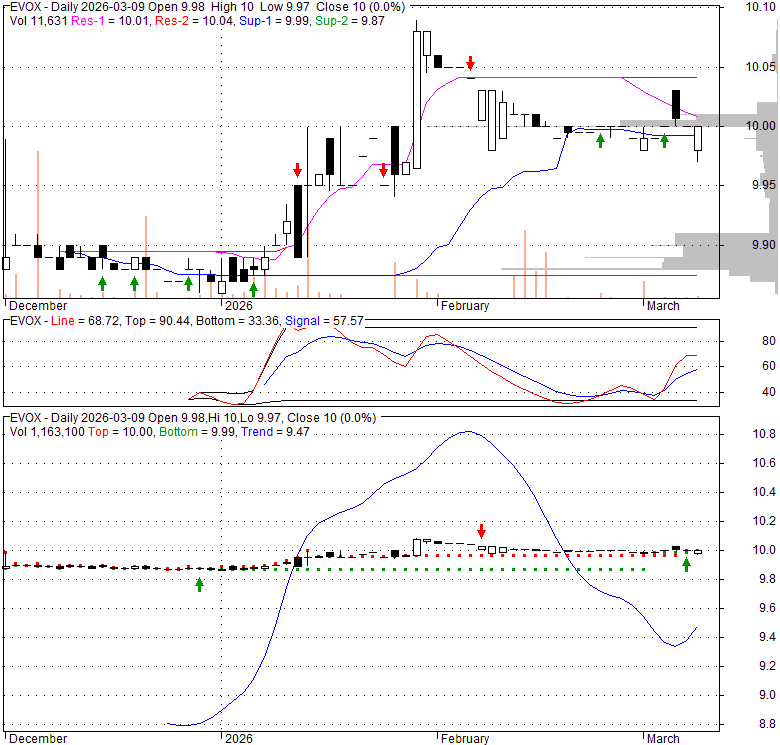Viewport: 780px width, 745px height.
Task: Select the 'Sup-2 = 9.87' legend entry
Action: point(350,21)
